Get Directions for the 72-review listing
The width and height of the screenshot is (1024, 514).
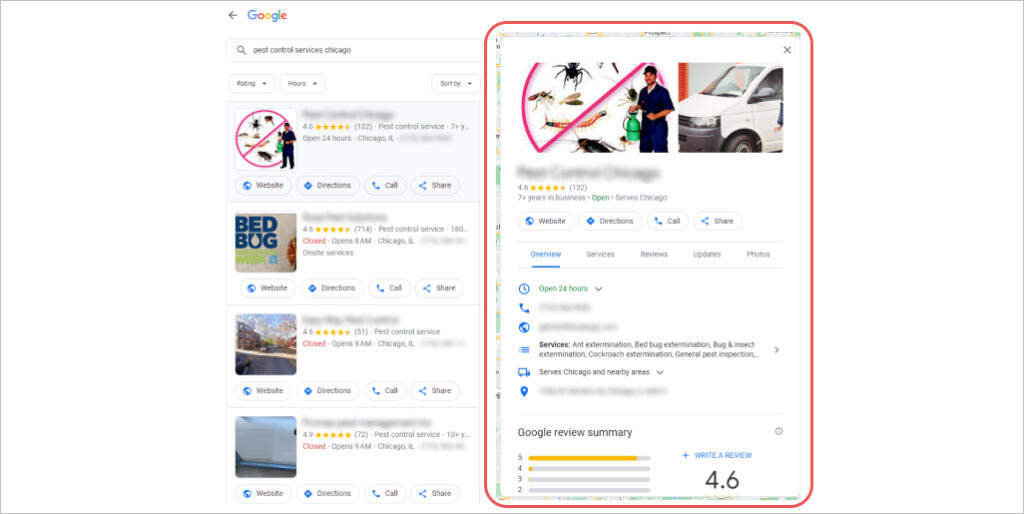[x=328, y=493]
